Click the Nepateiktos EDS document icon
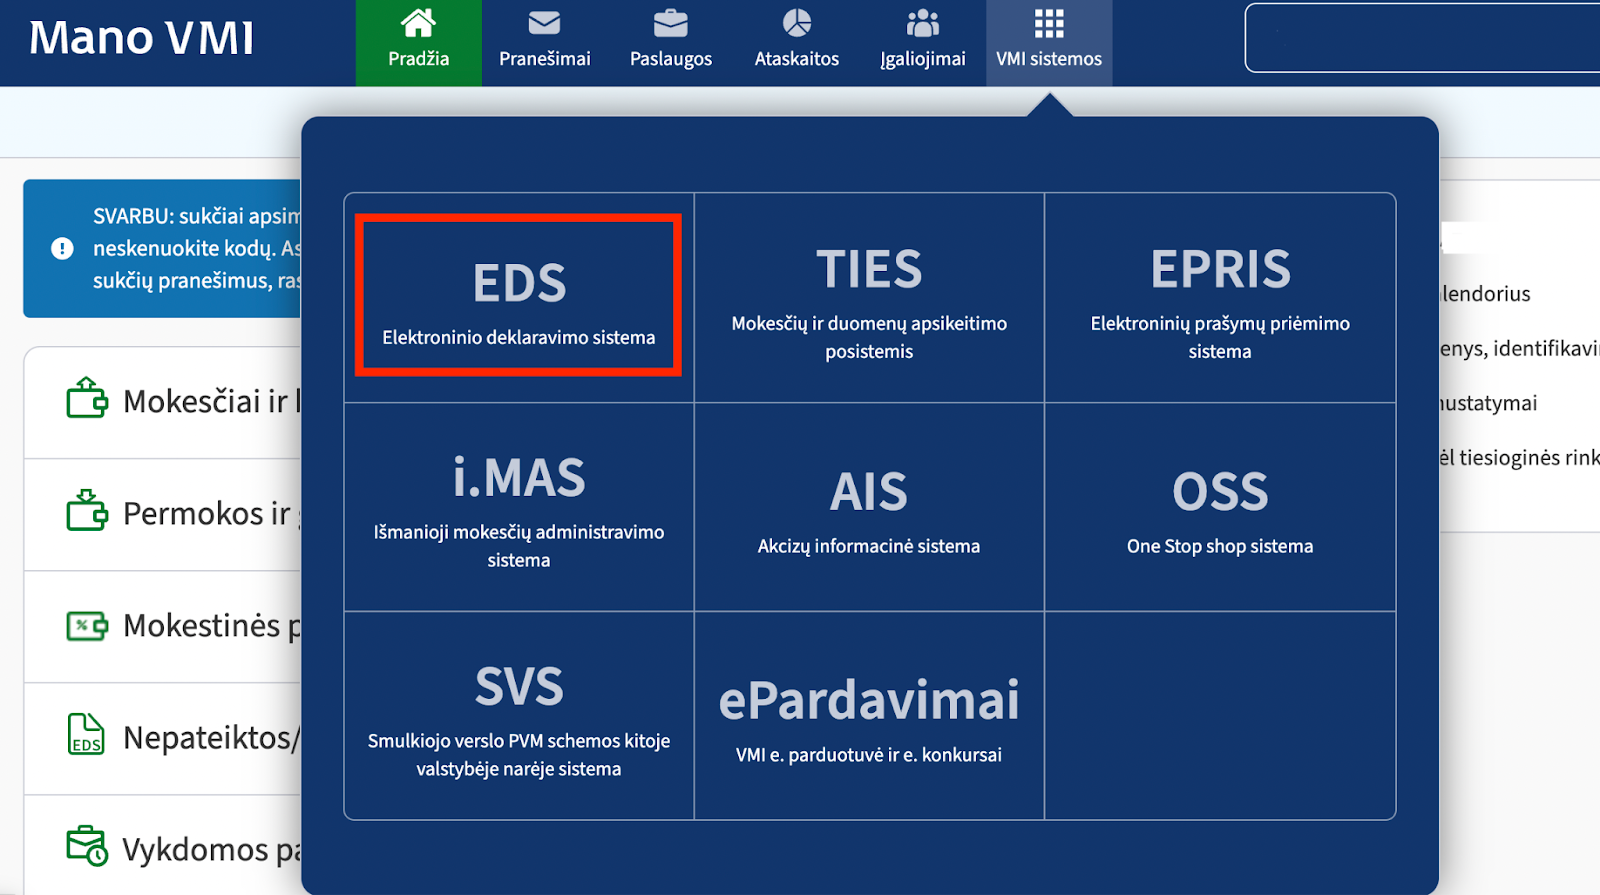 [x=86, y=735]
